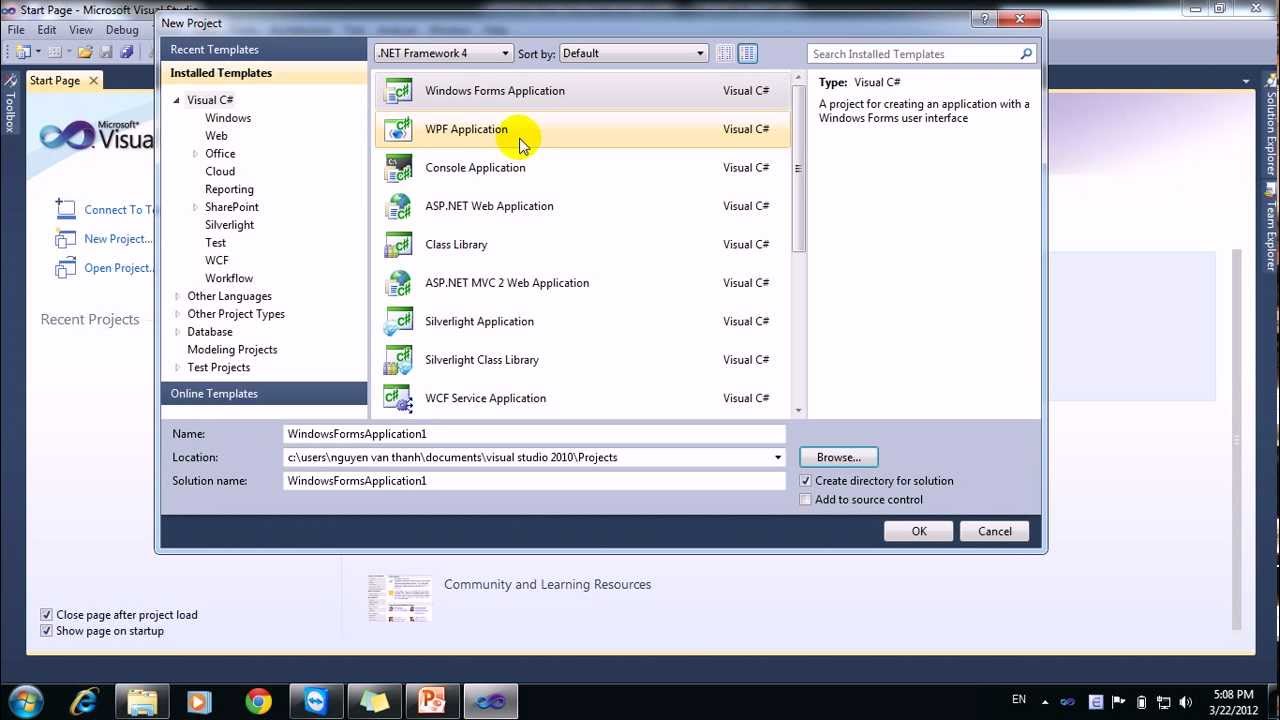The width and height of the screenshot is (1280, 720).
Task: Click the Open Project... link on Start Page
Action: (118, 268)
